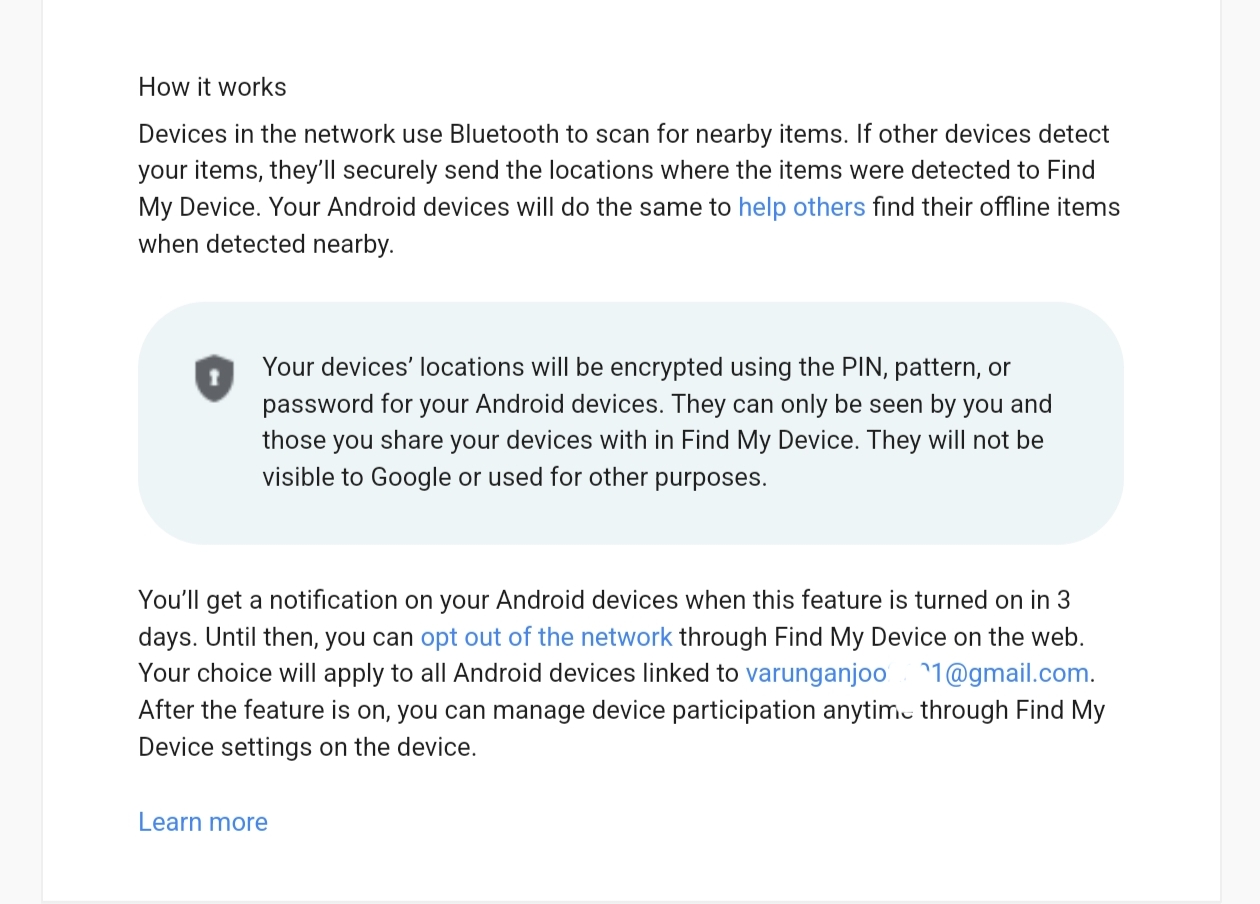Open the "help others" link
The width and height of the screenshot is (1260, 904).
coord(801,207)
